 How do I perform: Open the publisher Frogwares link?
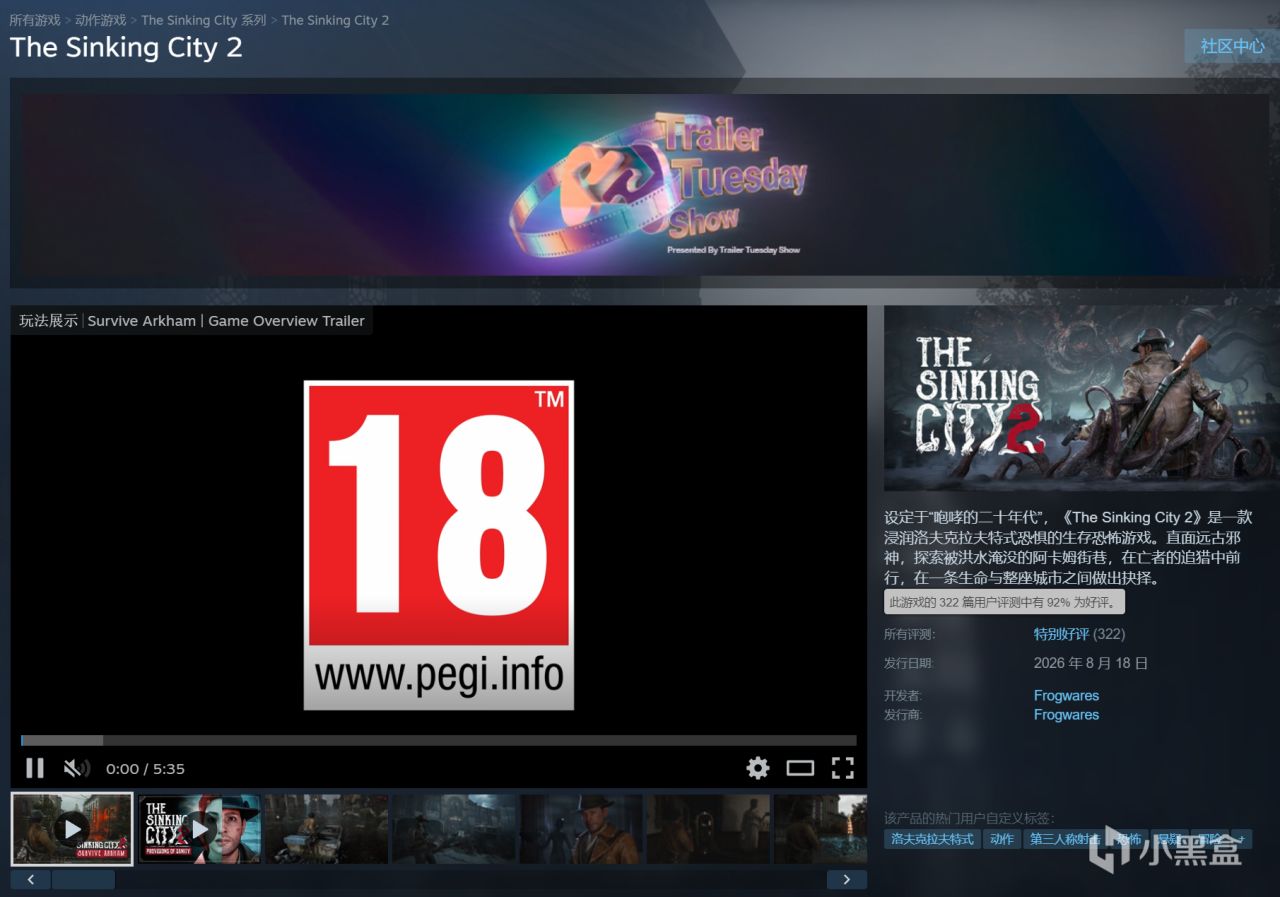coord(1066,715)
